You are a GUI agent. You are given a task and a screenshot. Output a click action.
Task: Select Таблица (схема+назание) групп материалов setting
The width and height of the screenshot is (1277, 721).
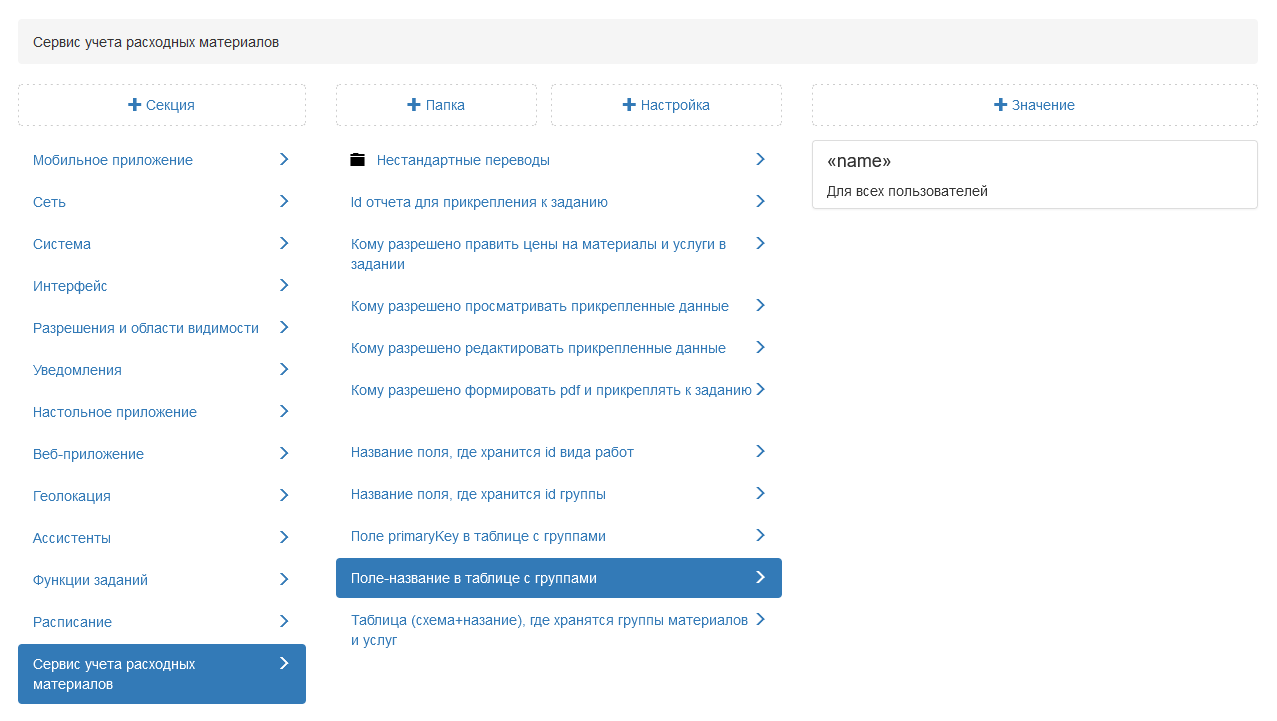549,630
